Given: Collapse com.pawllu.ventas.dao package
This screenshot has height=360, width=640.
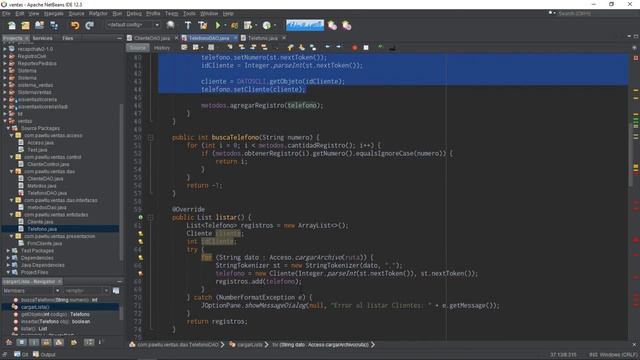Looking at the screenshot, I should pyautogui.click(x=11, y=171).
